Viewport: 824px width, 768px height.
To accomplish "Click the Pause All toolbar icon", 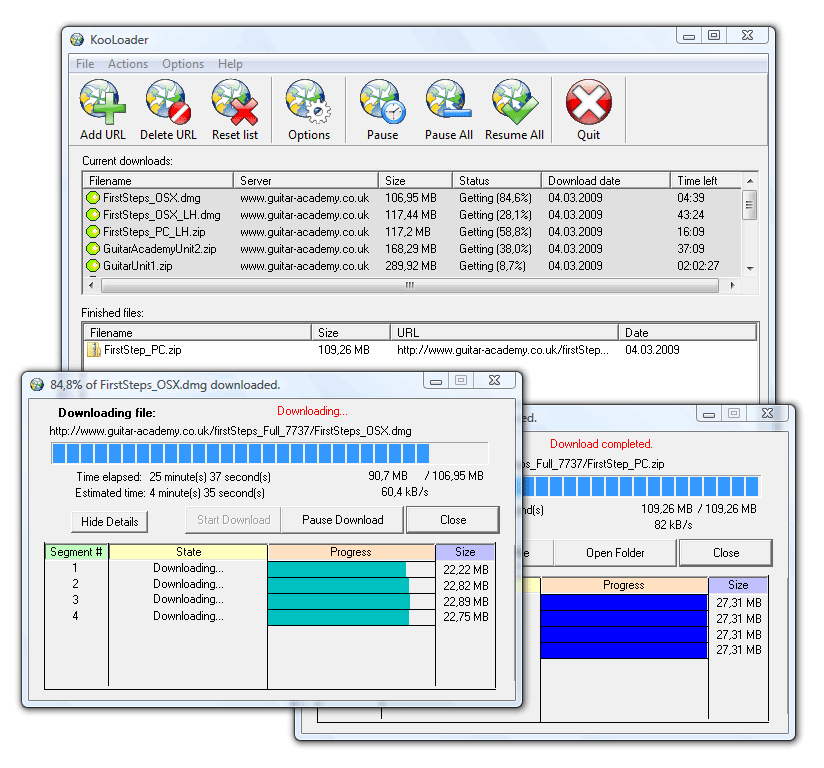I will [449, 101].
